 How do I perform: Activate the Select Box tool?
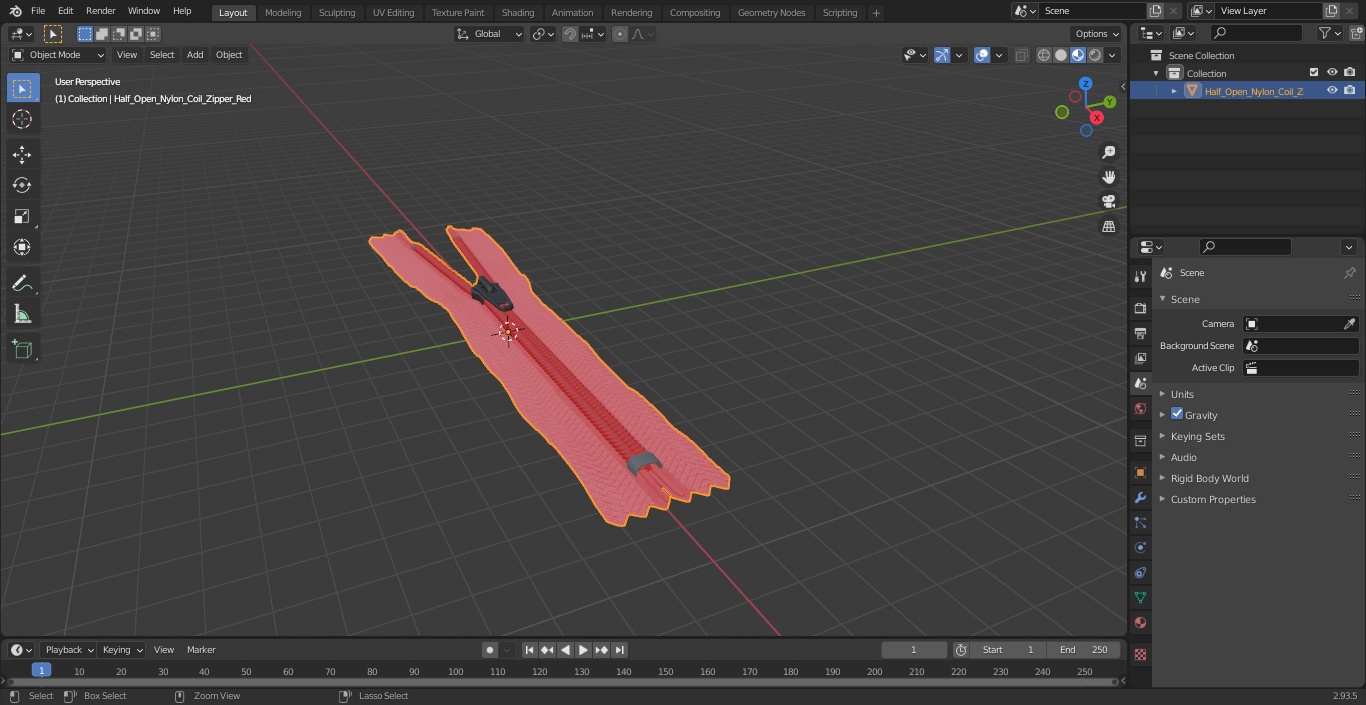(x=22, y=88)
